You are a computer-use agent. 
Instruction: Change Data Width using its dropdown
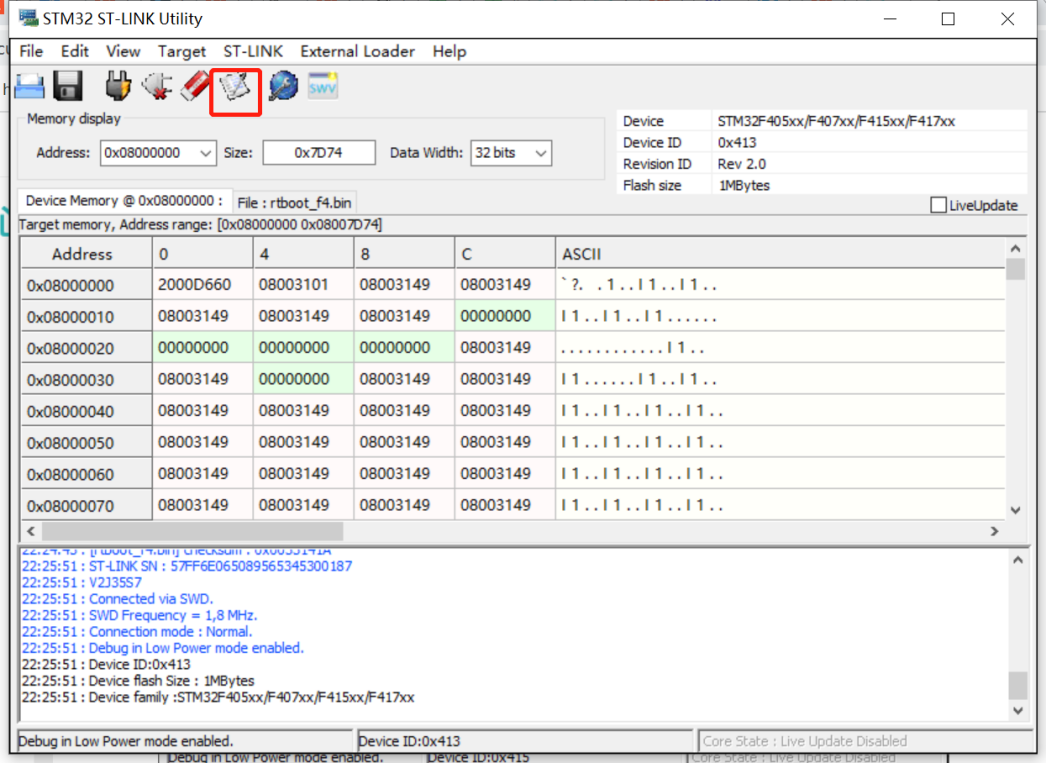541,153
